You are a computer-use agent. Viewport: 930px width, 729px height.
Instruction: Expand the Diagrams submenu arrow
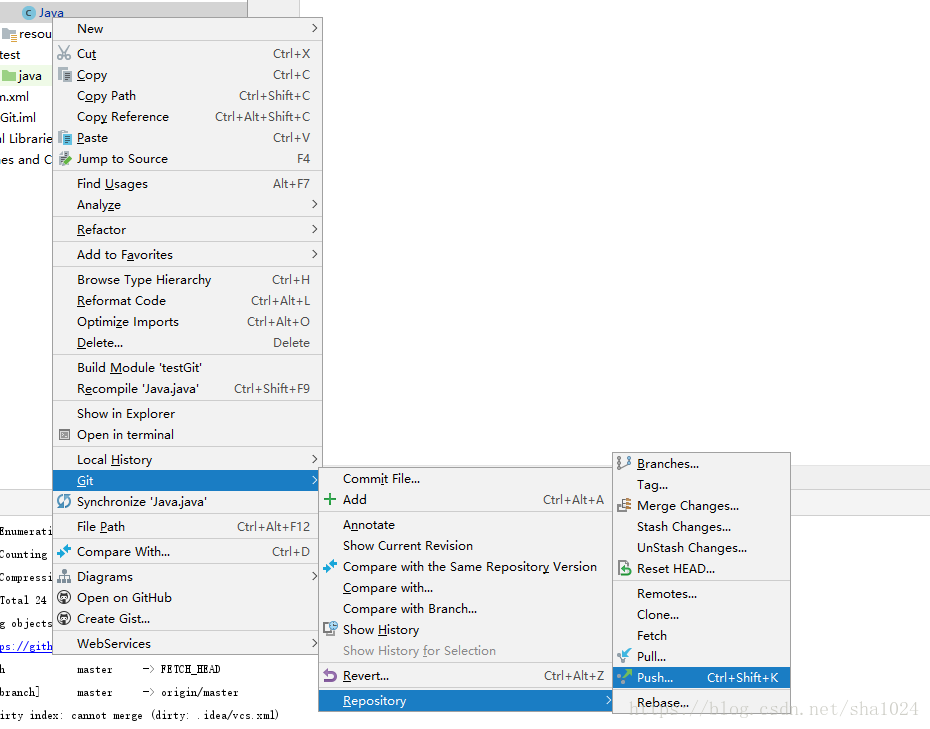[314, 577]
